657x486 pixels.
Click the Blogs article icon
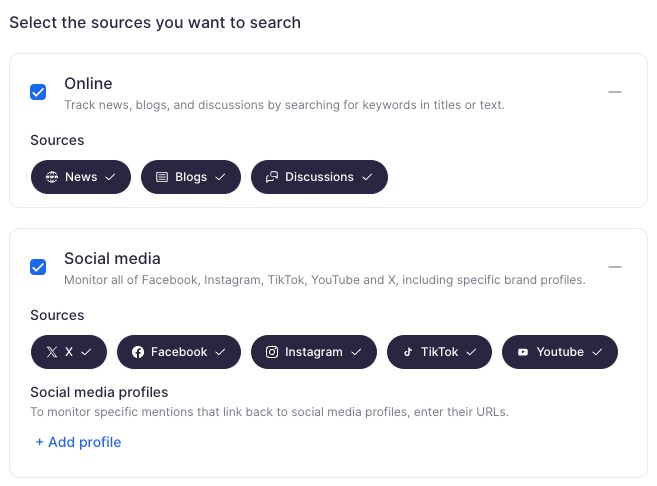[x=162, y=177]
